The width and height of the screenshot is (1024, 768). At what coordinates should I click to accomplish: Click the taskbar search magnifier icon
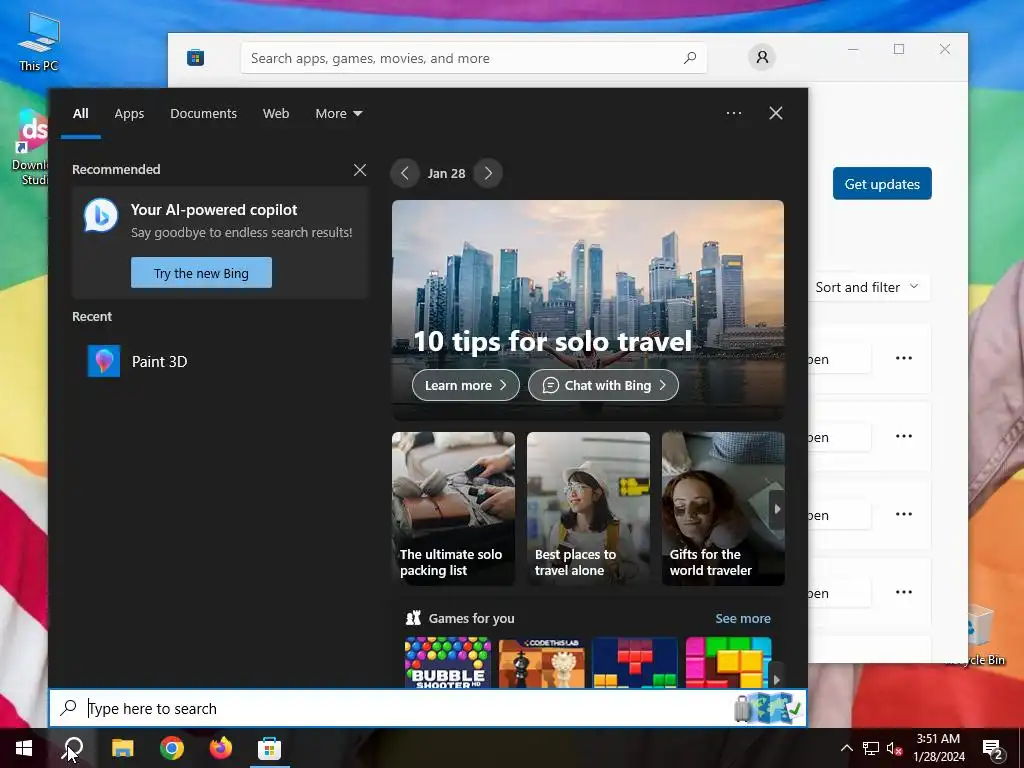[74, 747]
